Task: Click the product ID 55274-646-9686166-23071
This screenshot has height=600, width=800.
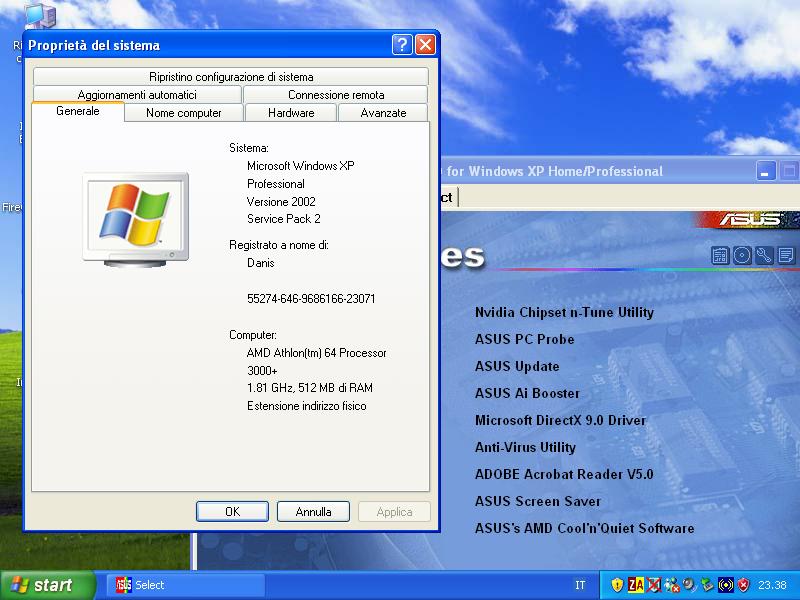Action: point(311,298)
